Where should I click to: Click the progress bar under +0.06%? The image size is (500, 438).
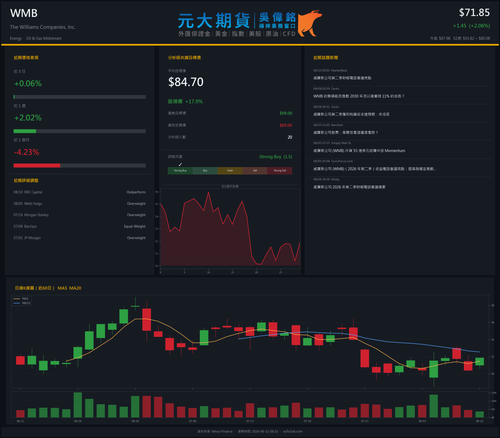point(80,97)
